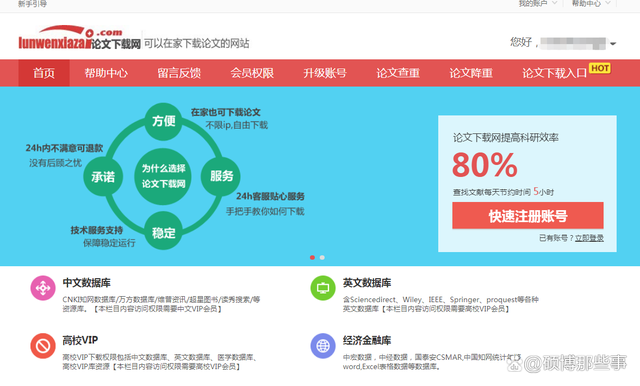Click the green English database monitor icon
640x386 pixels.
[323, 288]
